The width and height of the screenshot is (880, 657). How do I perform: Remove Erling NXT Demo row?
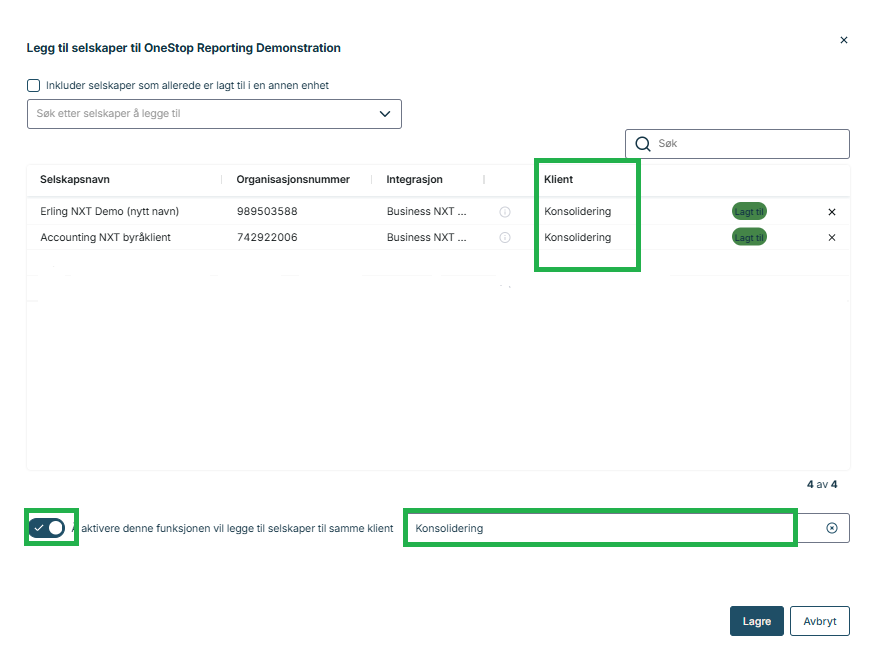pos(831,212)
